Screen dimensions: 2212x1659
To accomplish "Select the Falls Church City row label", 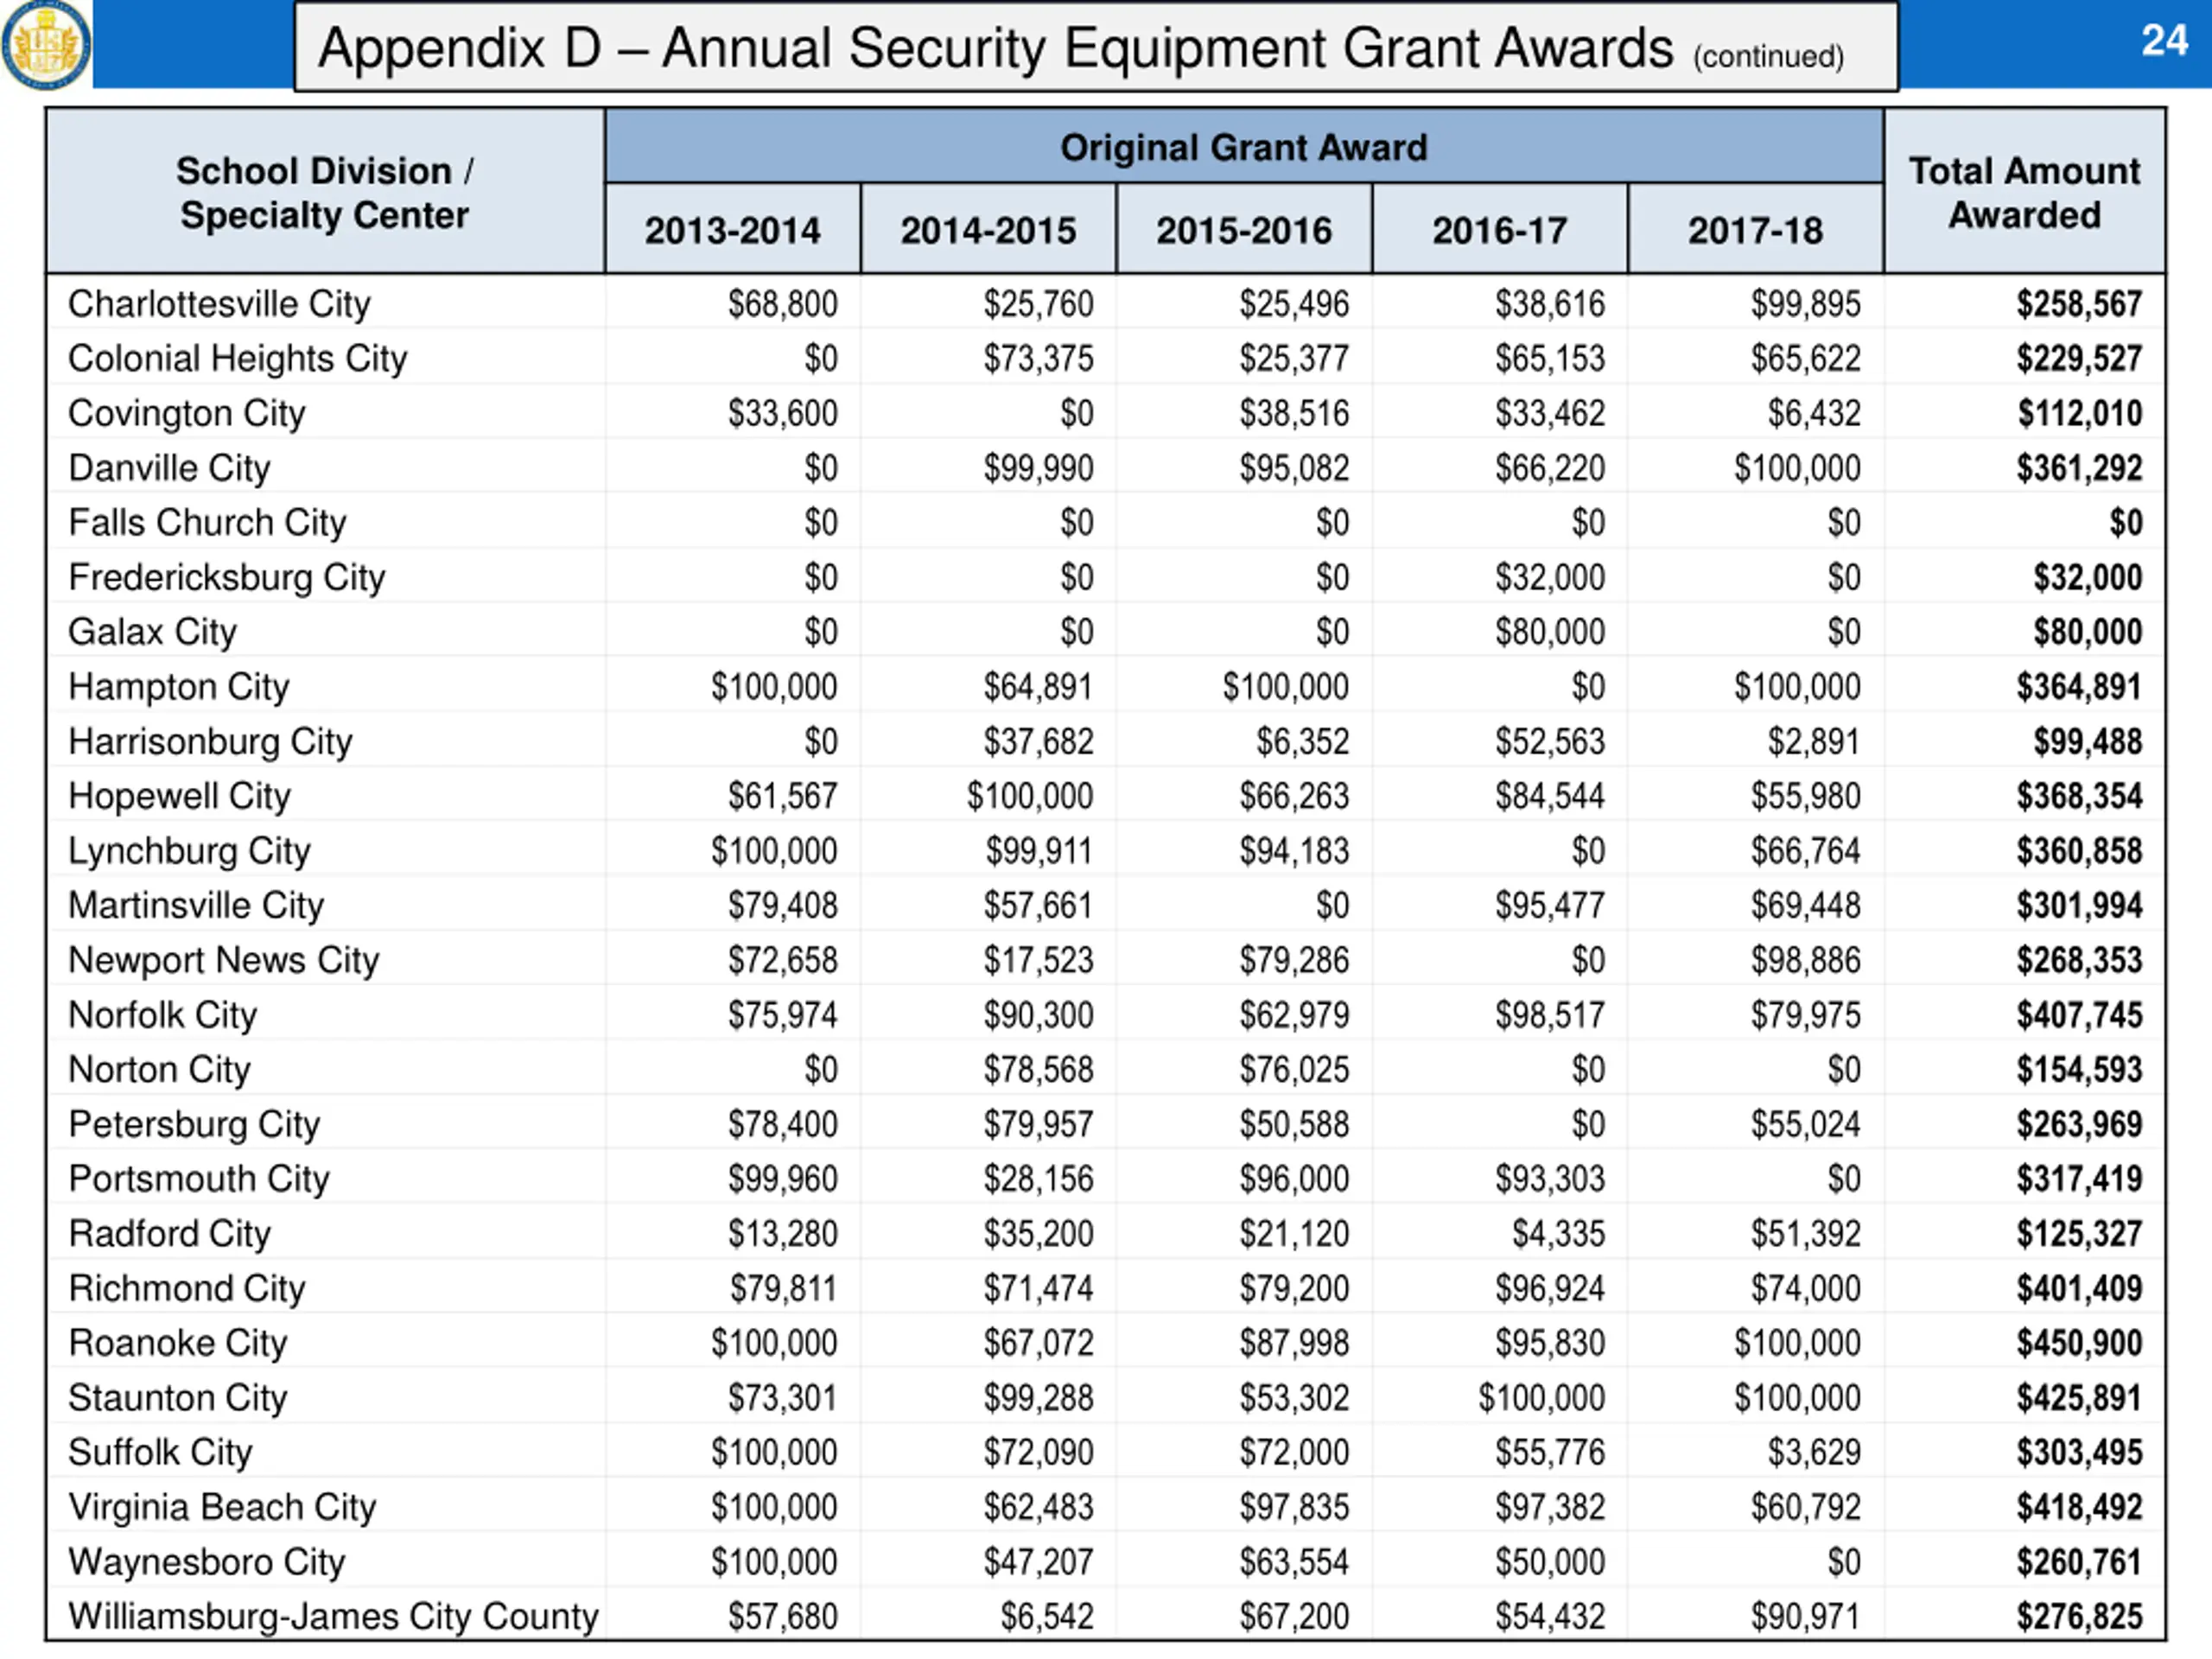I will (207, 523).
